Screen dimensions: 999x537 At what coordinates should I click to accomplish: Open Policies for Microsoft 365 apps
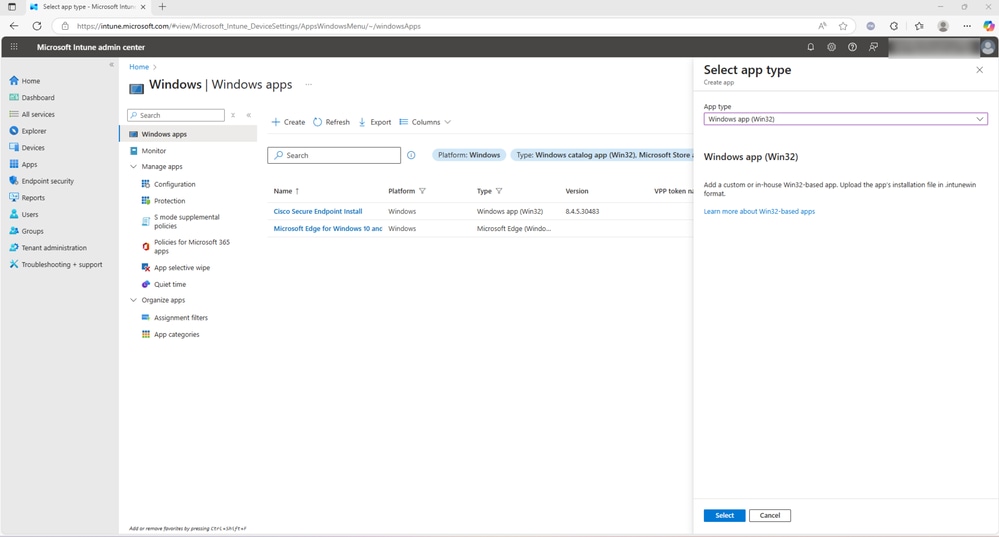pos(191,247)
